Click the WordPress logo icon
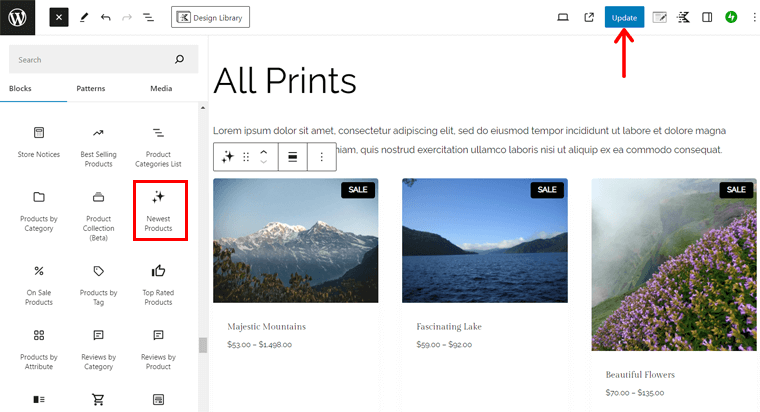 [17, 17]
